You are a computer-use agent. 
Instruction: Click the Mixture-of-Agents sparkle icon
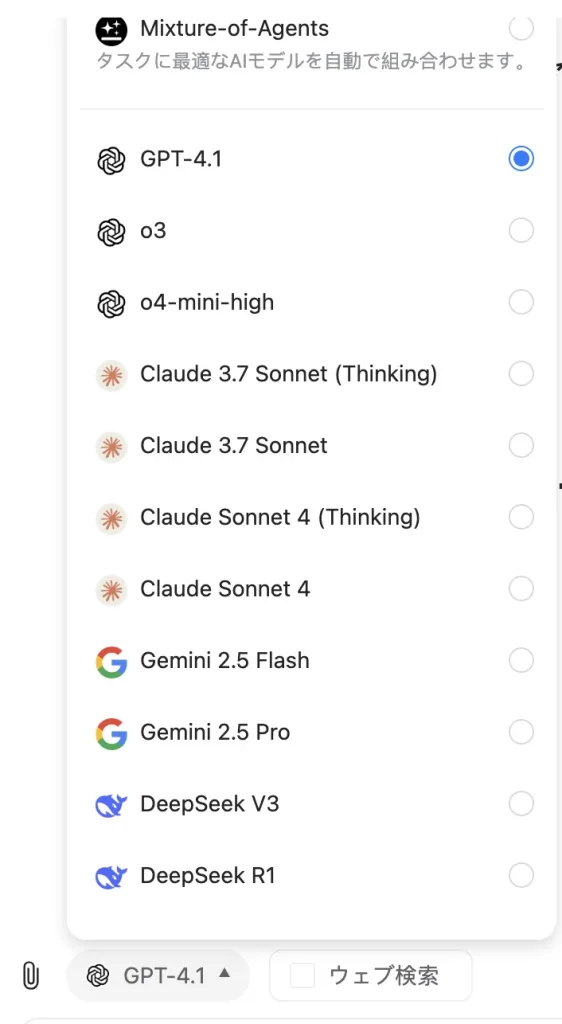click(x=111, y=30)
